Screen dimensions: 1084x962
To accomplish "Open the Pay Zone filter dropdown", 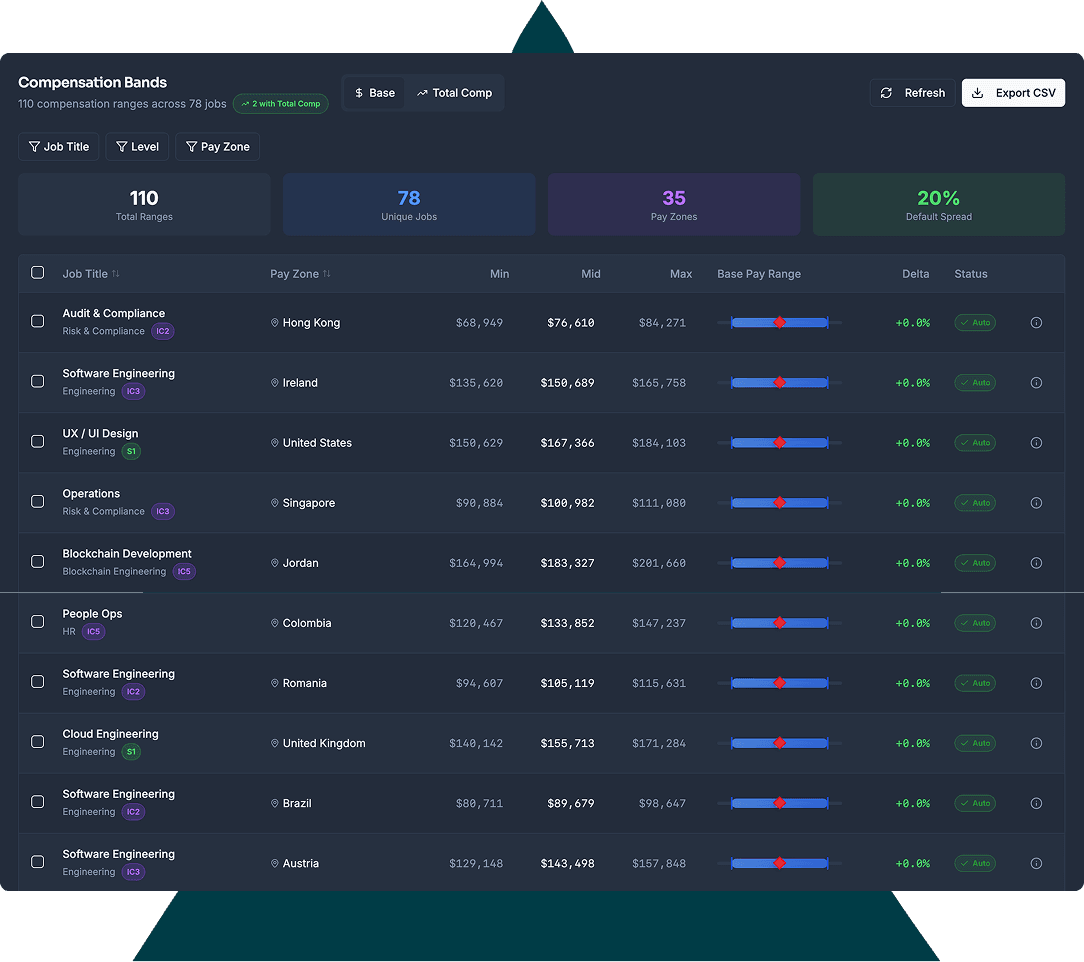I will (217, 146).
